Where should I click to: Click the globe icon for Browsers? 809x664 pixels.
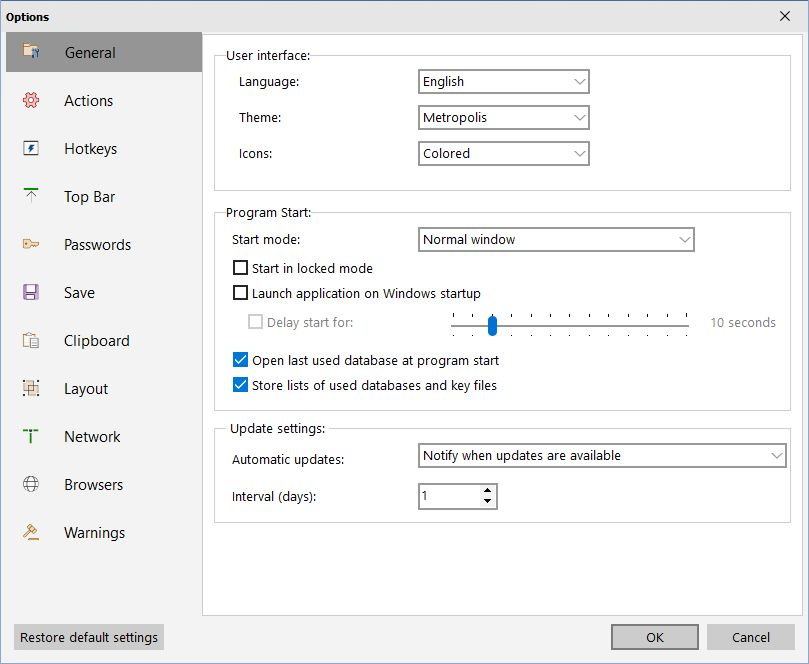[x=31, y=484]
